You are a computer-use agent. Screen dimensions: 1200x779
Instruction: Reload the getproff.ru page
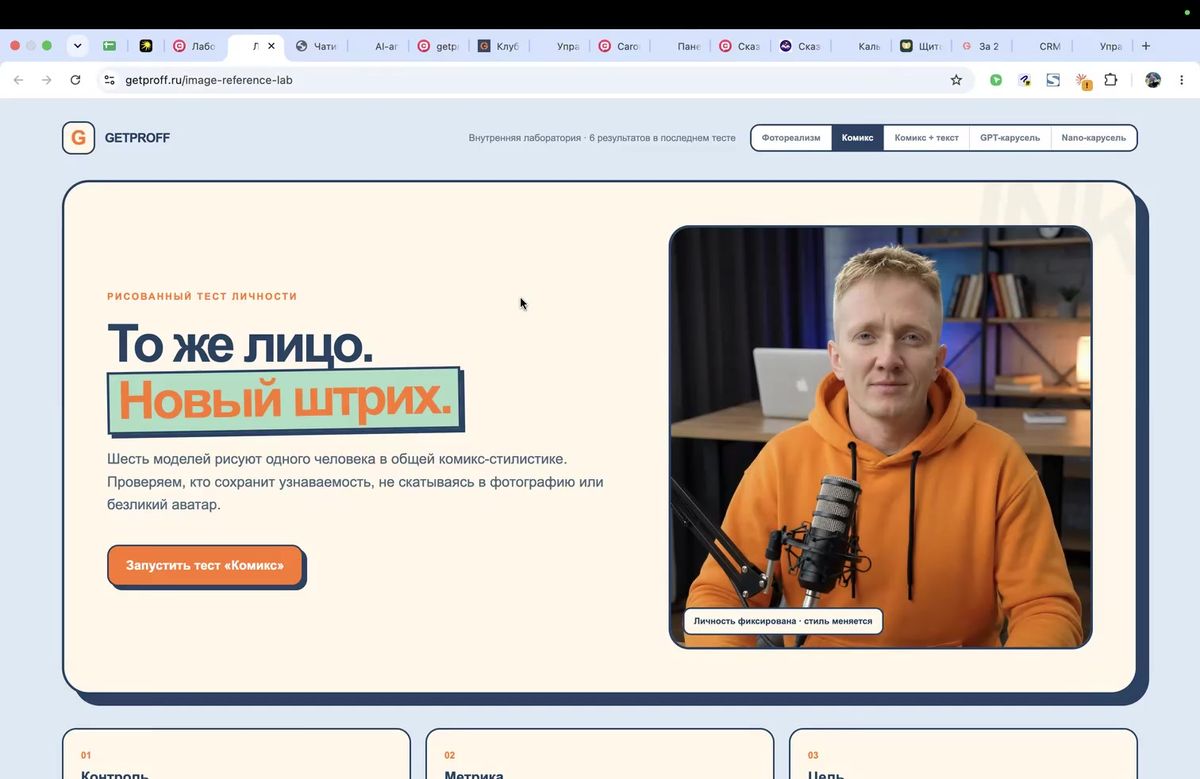tap(75, 80)
